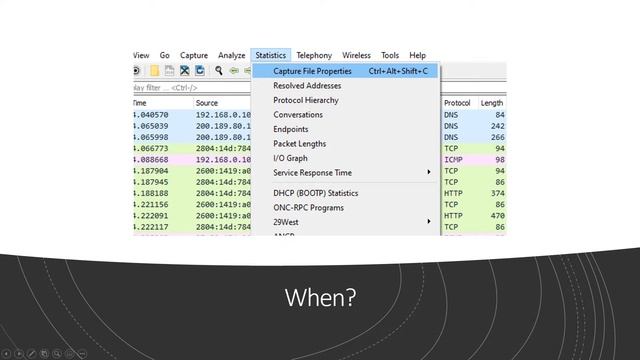
Task: Select the ICMP packet row length 98
Action: [x=320, y=160]
